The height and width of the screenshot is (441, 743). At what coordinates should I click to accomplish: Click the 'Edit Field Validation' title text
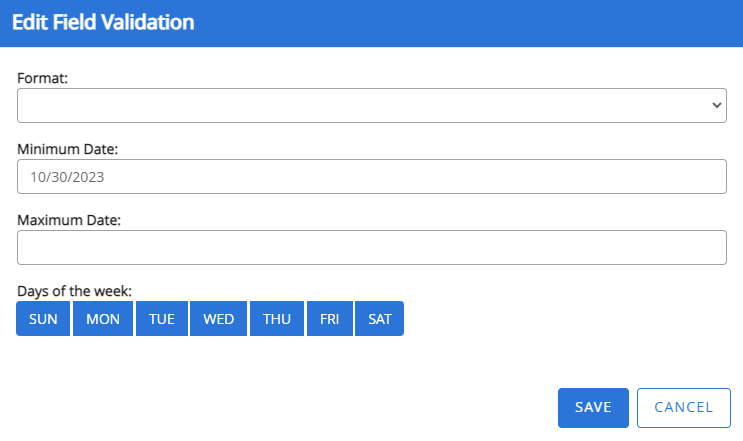coord(103,22)
